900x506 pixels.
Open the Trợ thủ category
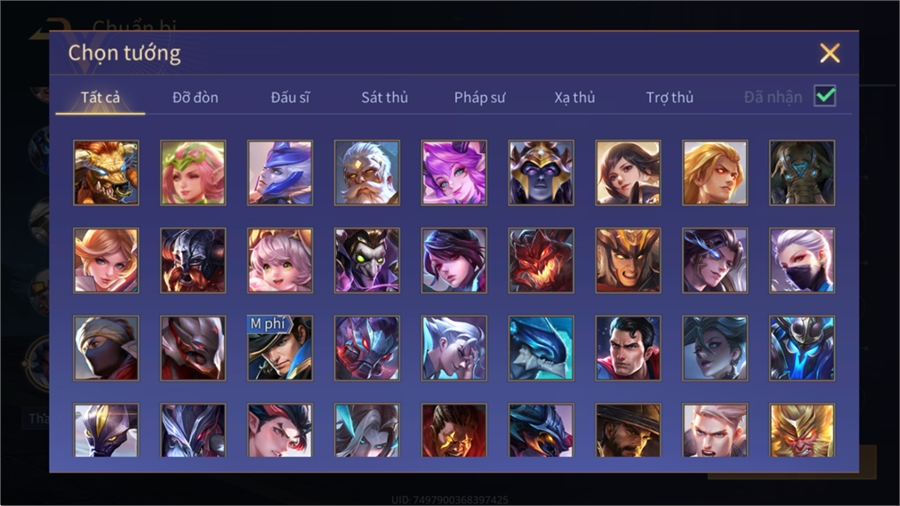(670, 98)
